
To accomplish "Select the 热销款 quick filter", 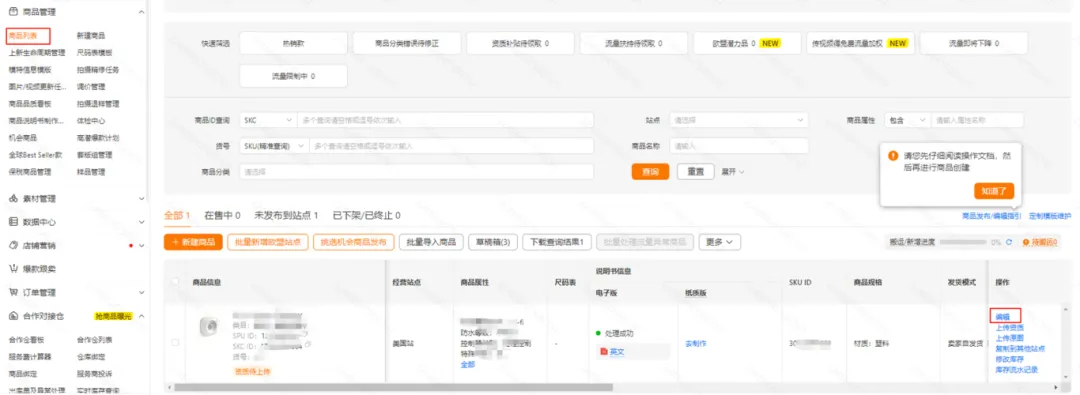I will pyautogui.click(x=293, y=43).
